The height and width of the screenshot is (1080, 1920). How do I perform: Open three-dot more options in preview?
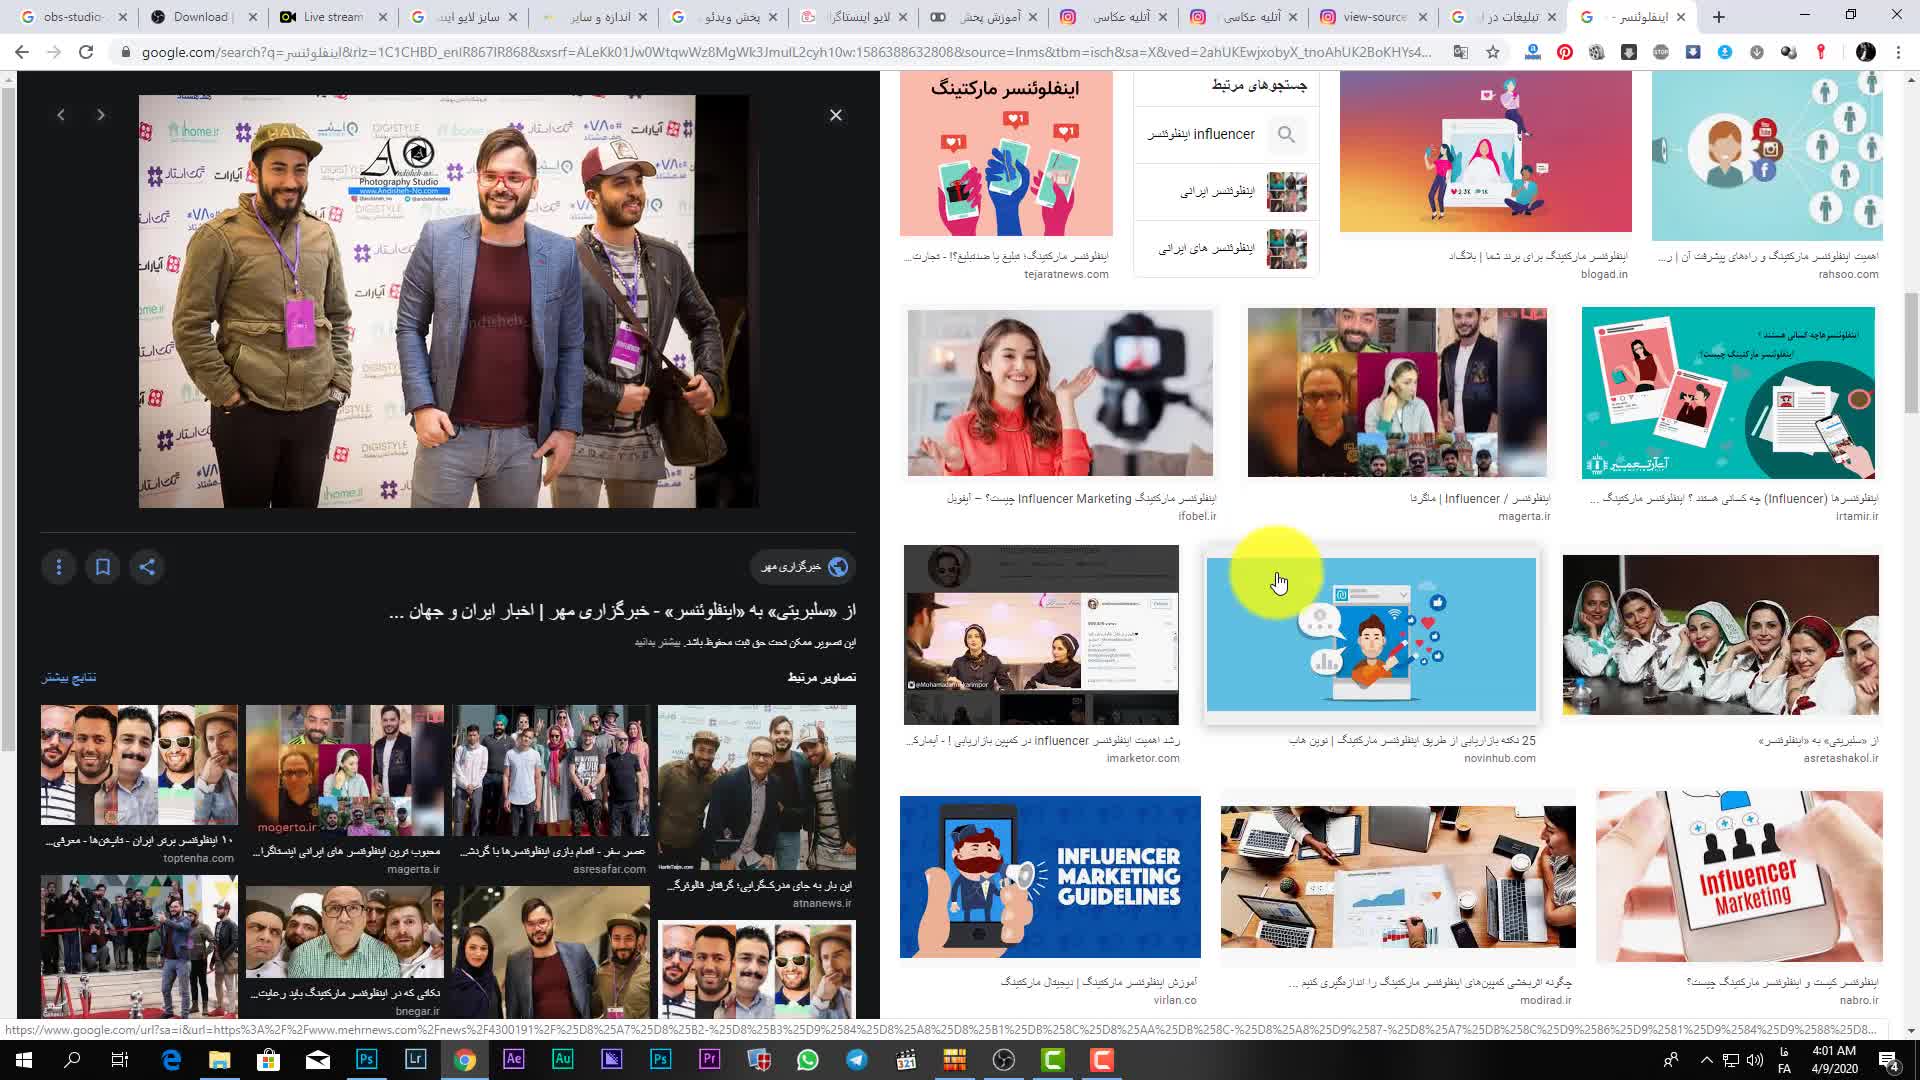[59, 567]
